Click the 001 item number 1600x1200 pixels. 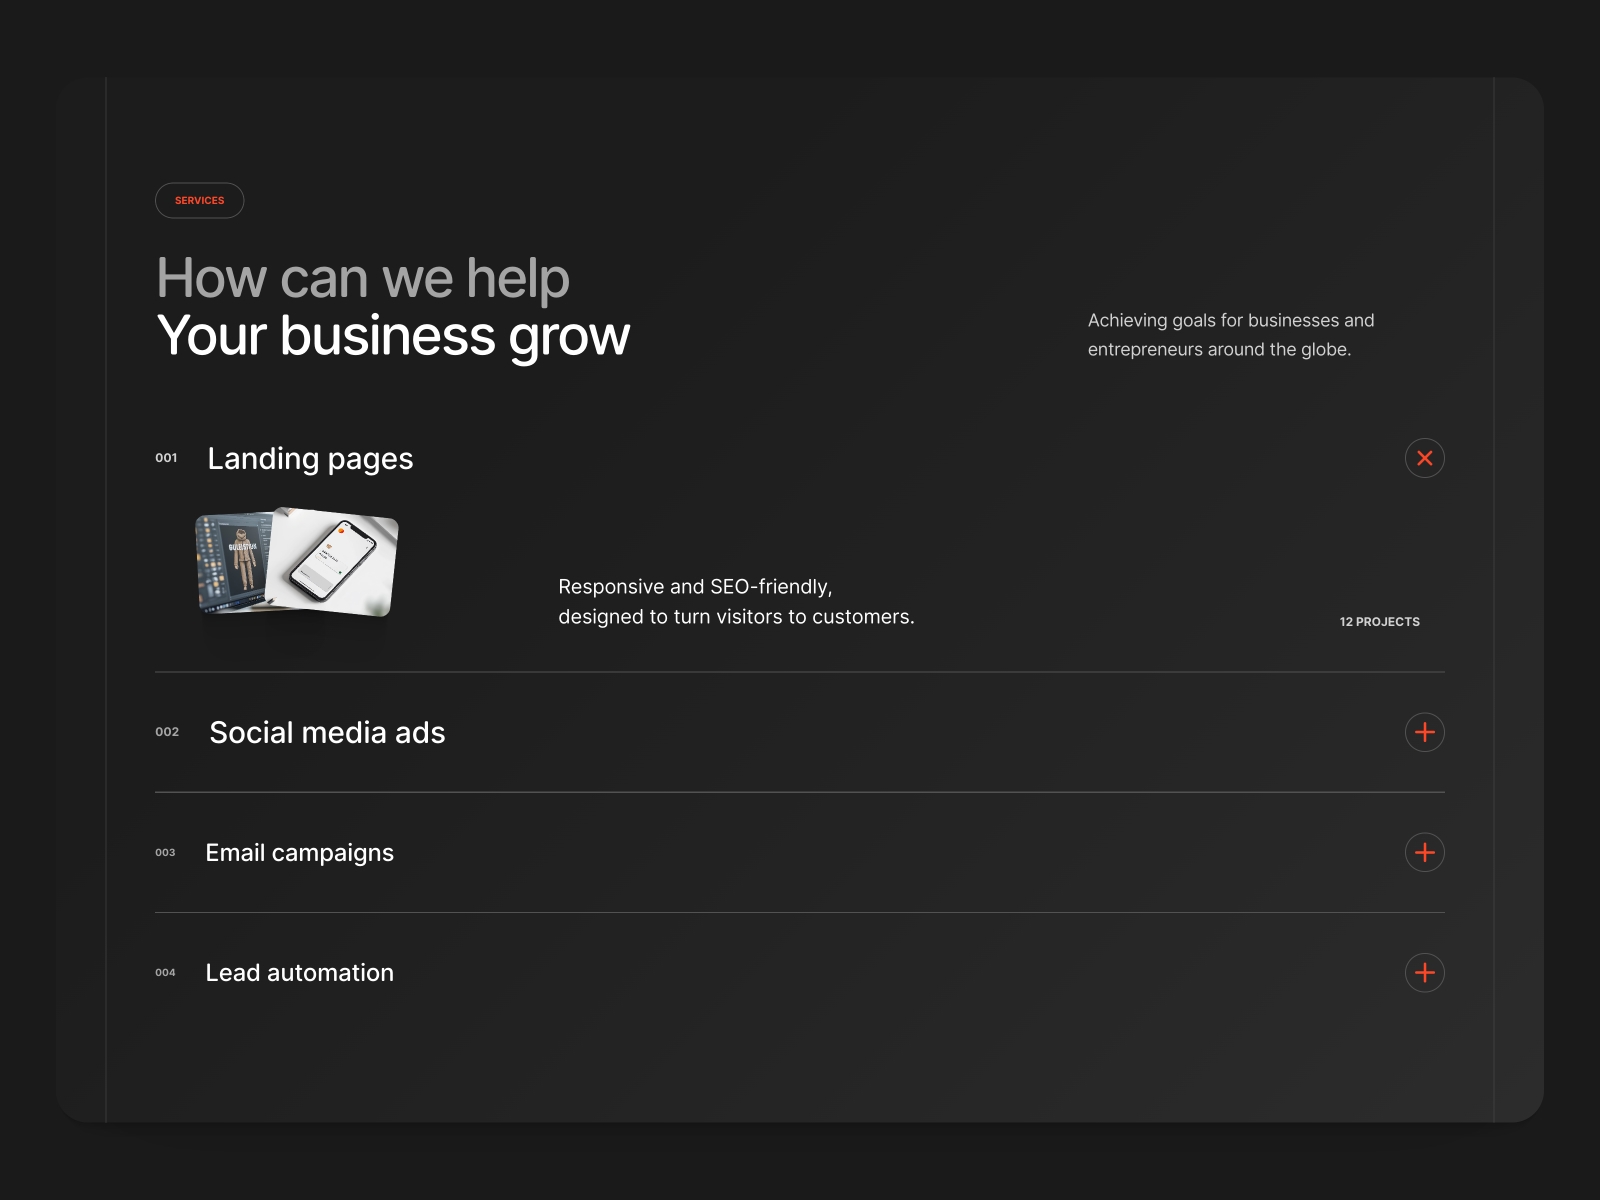tap(167, 458)
